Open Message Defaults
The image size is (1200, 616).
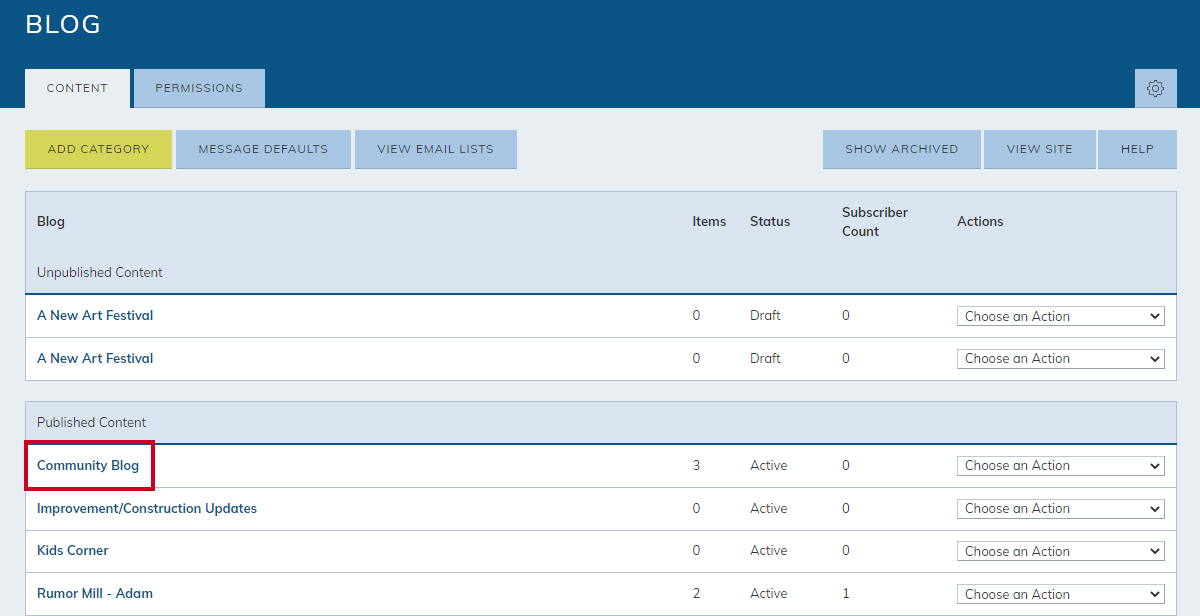tap(263, 149)
